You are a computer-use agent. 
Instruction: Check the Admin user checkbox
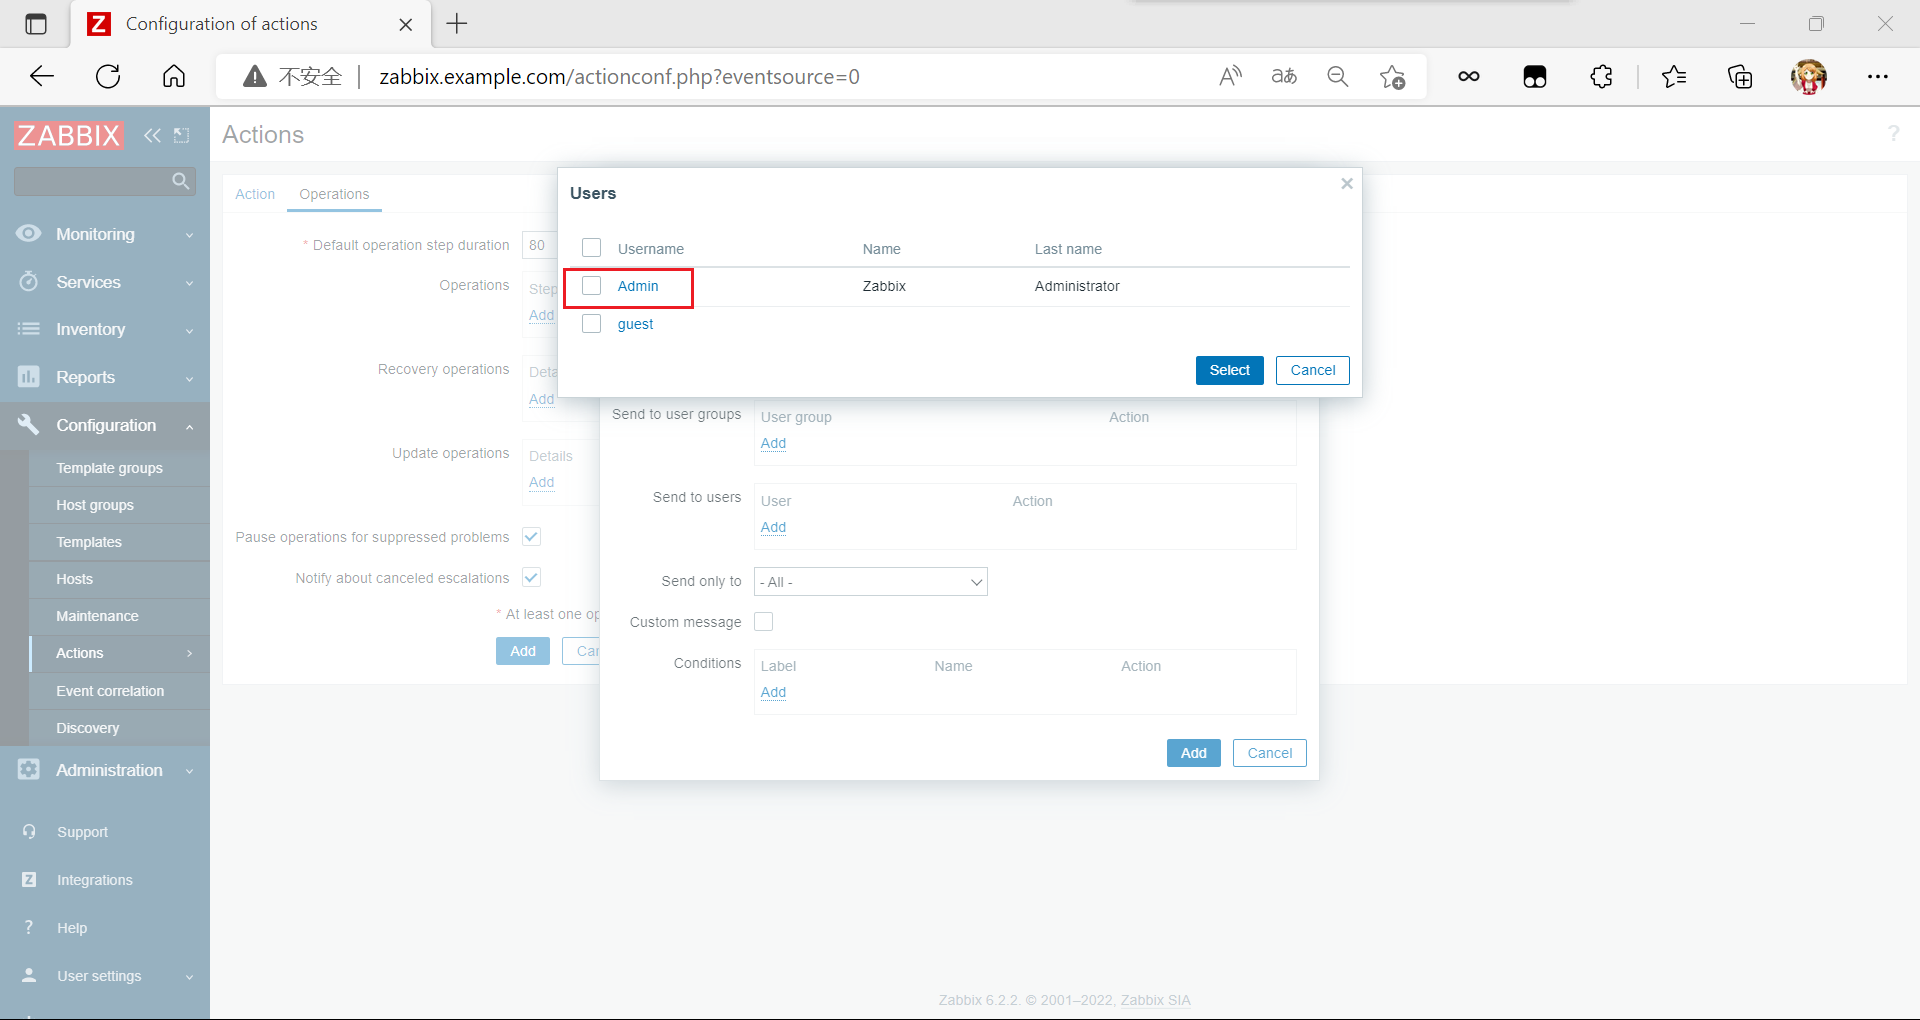point(592,286)
